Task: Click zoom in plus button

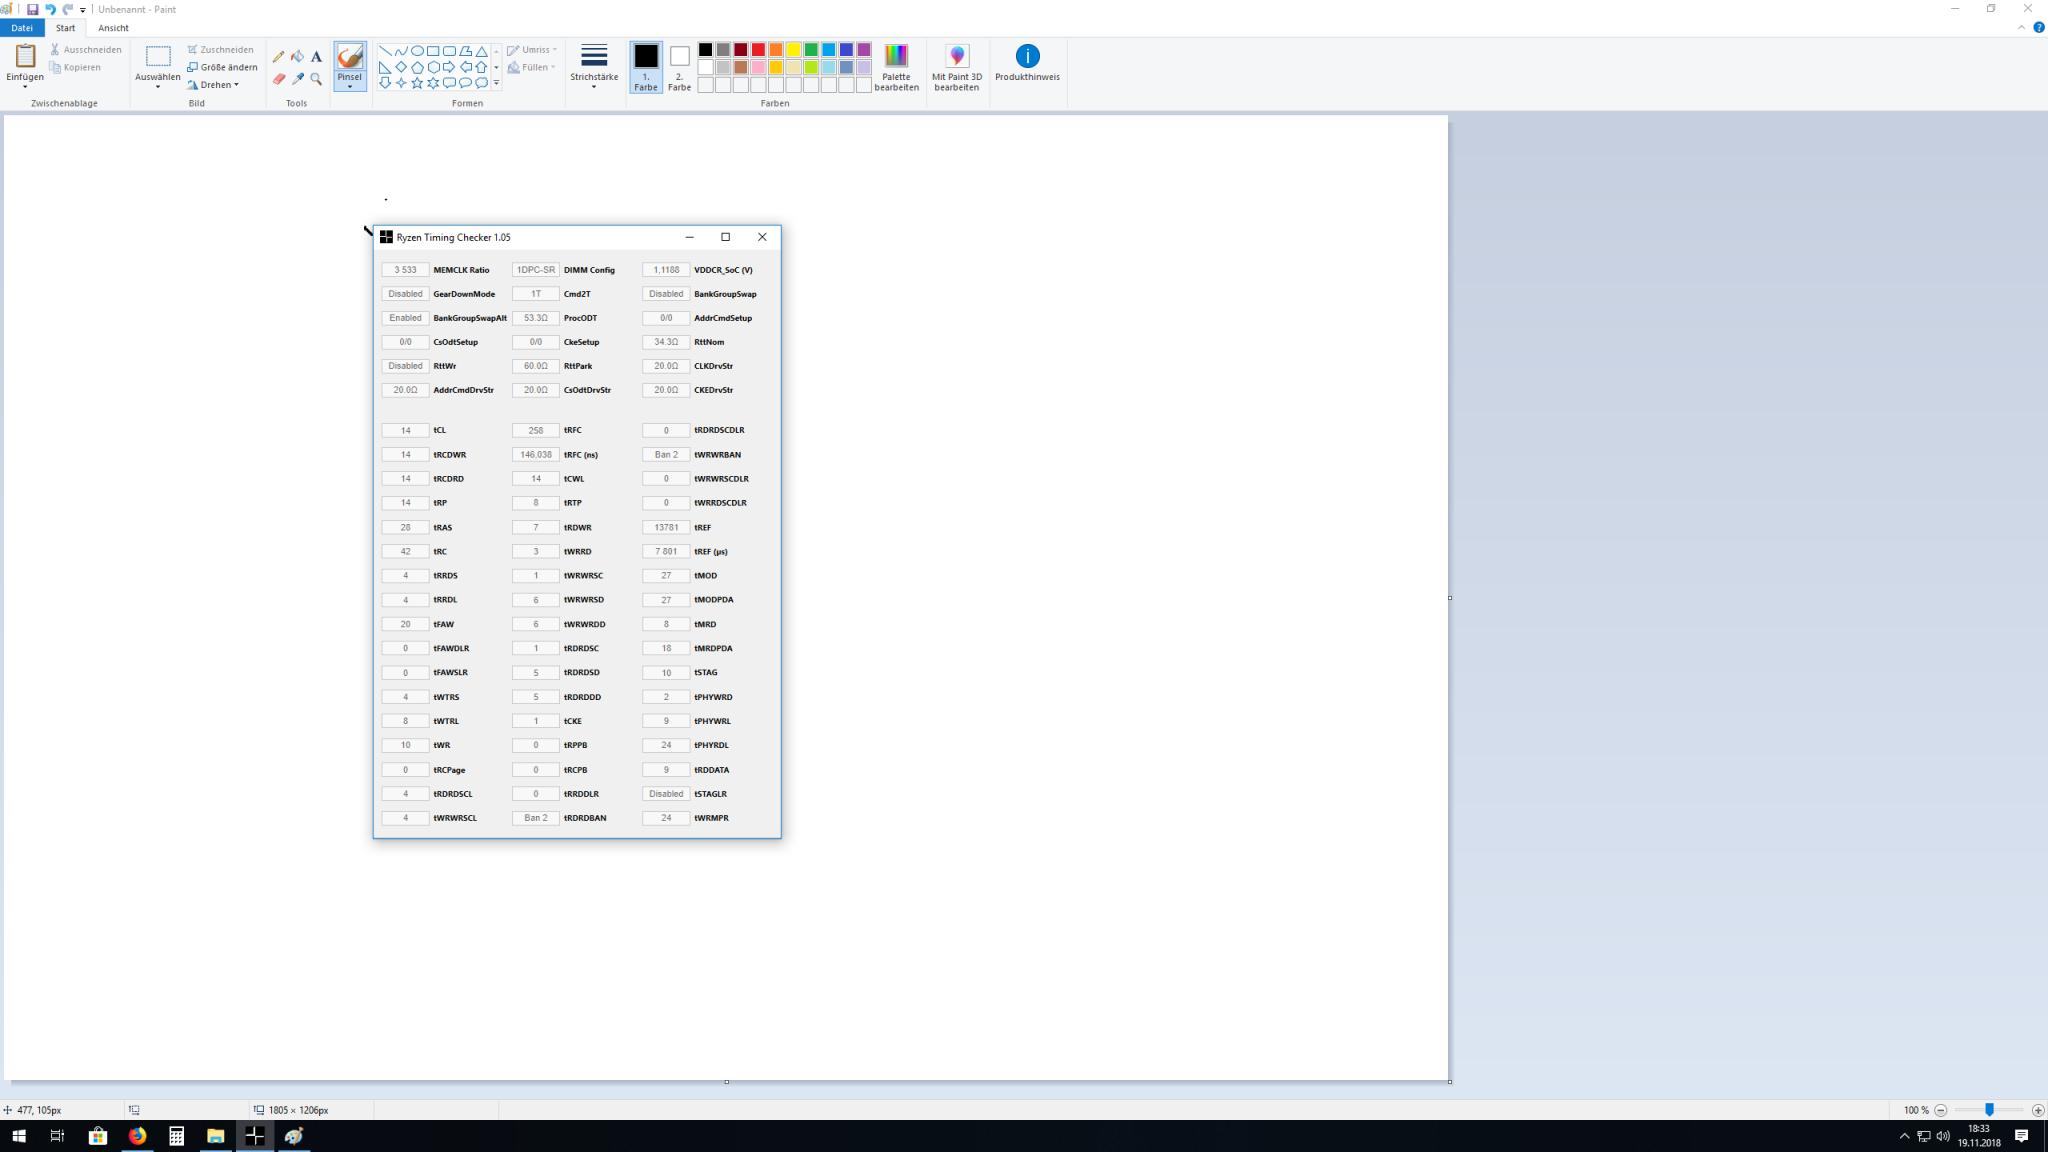Action: [x=2038, y=1110]
